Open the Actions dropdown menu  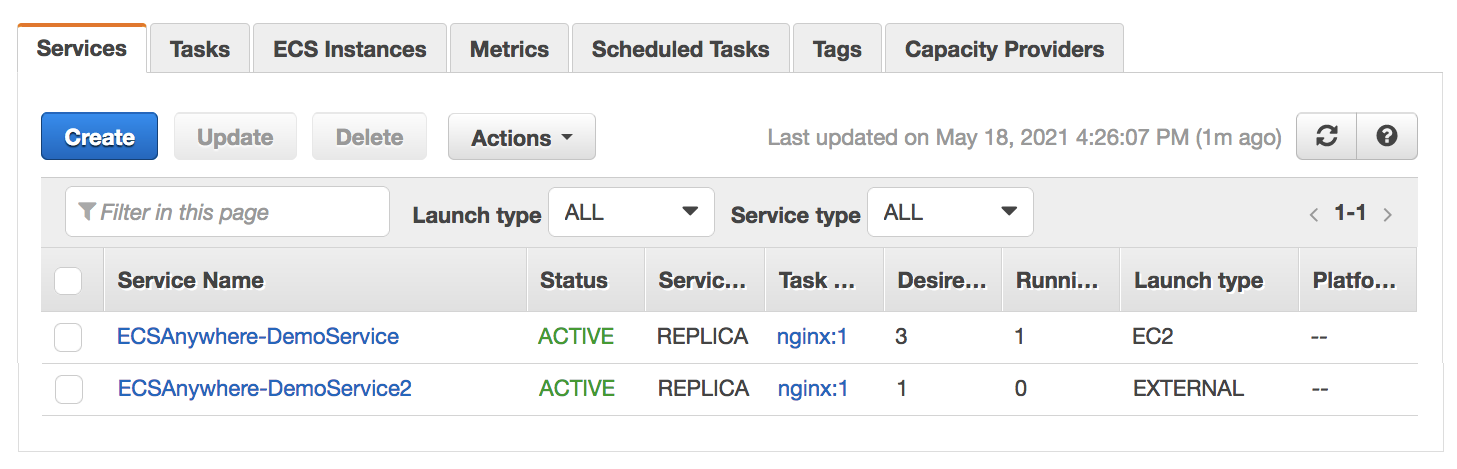tap(521, 137)
